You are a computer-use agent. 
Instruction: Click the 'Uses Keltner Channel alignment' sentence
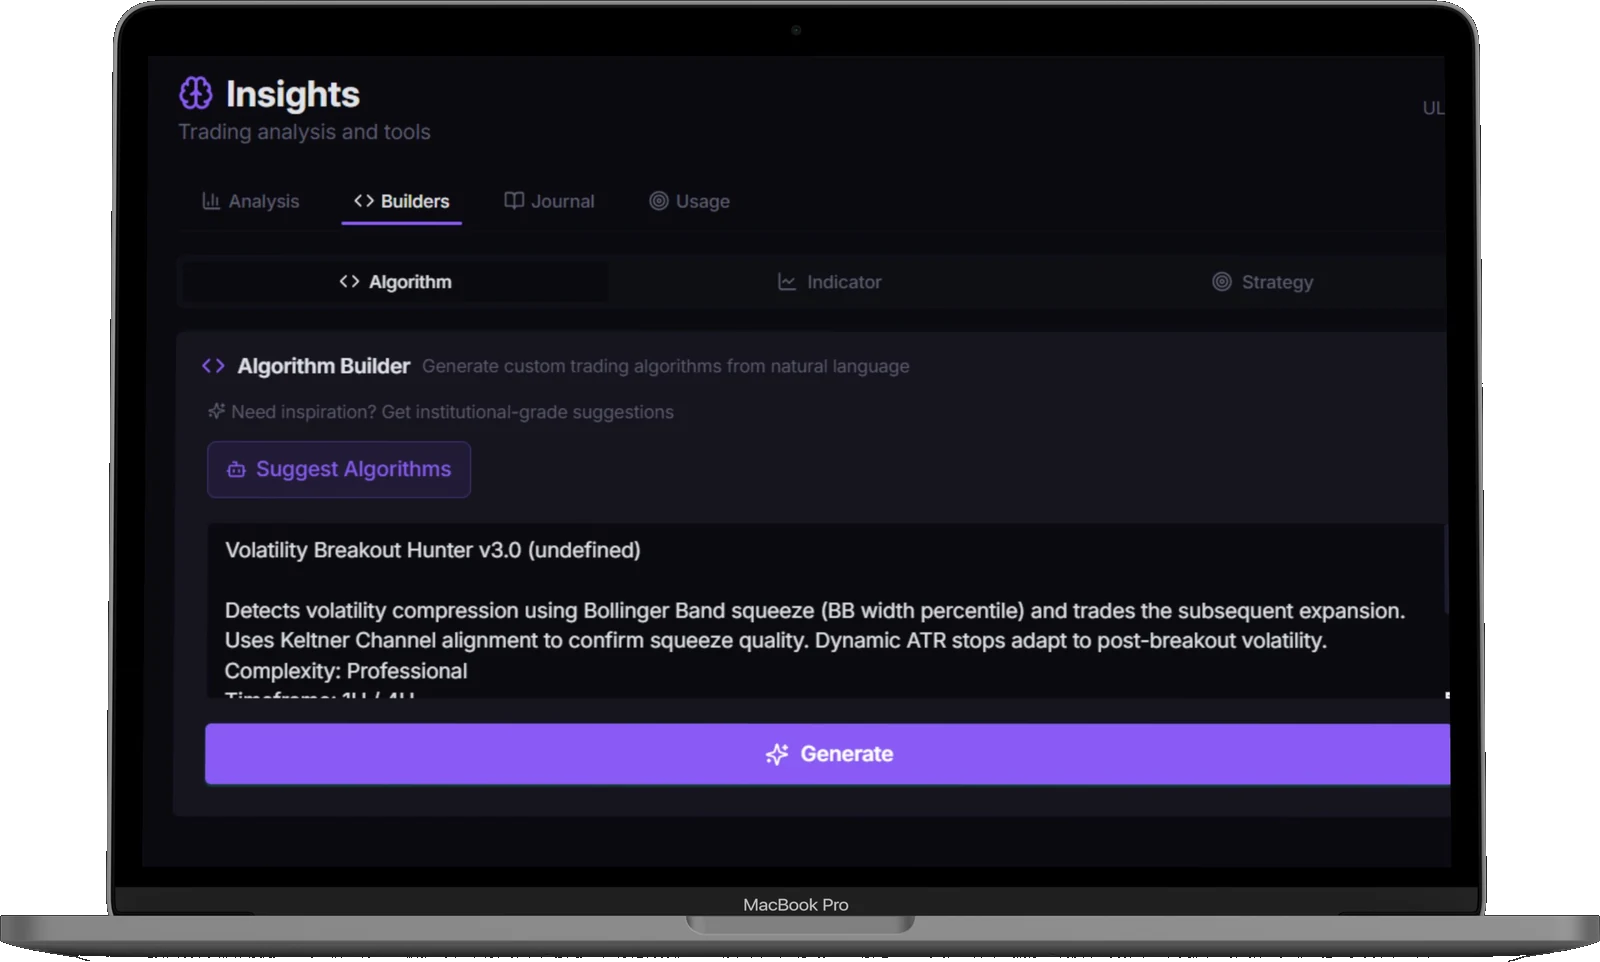point(776,640)
